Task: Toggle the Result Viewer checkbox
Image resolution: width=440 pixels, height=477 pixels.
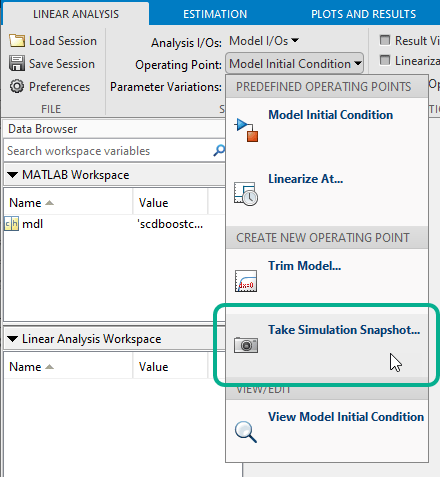Action: [385, 40]
